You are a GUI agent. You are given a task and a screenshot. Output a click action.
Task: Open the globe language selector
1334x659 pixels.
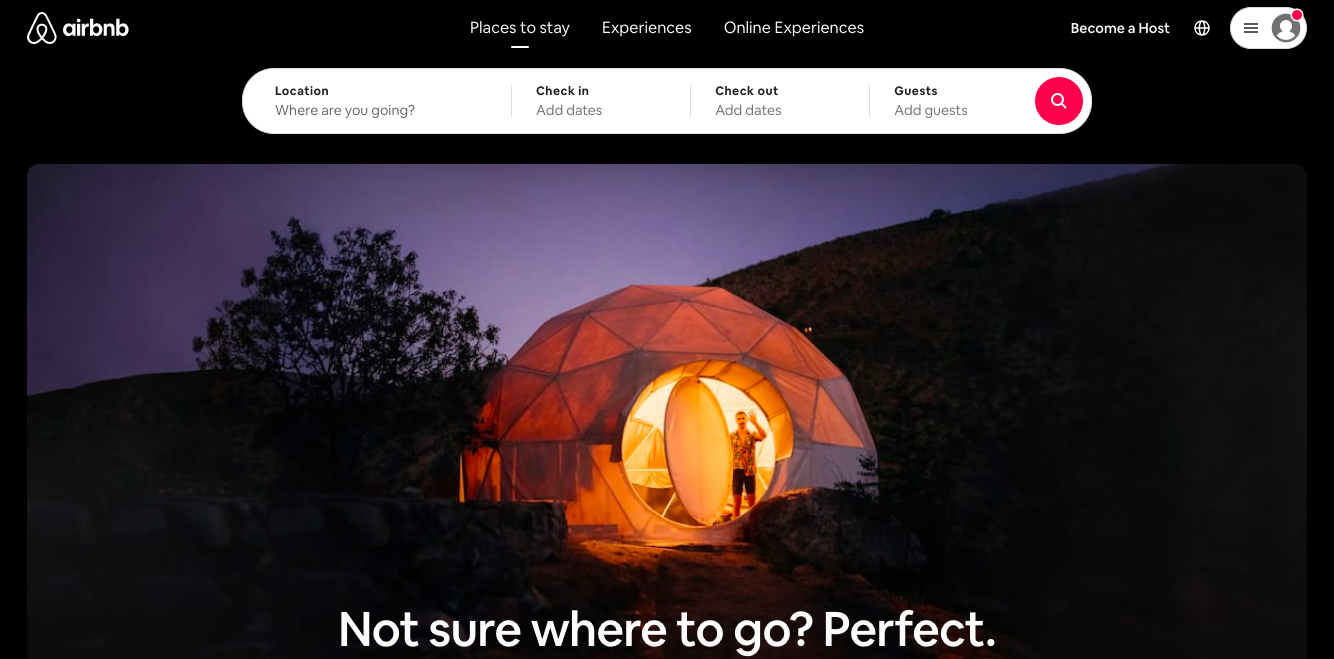(1202, 28)
